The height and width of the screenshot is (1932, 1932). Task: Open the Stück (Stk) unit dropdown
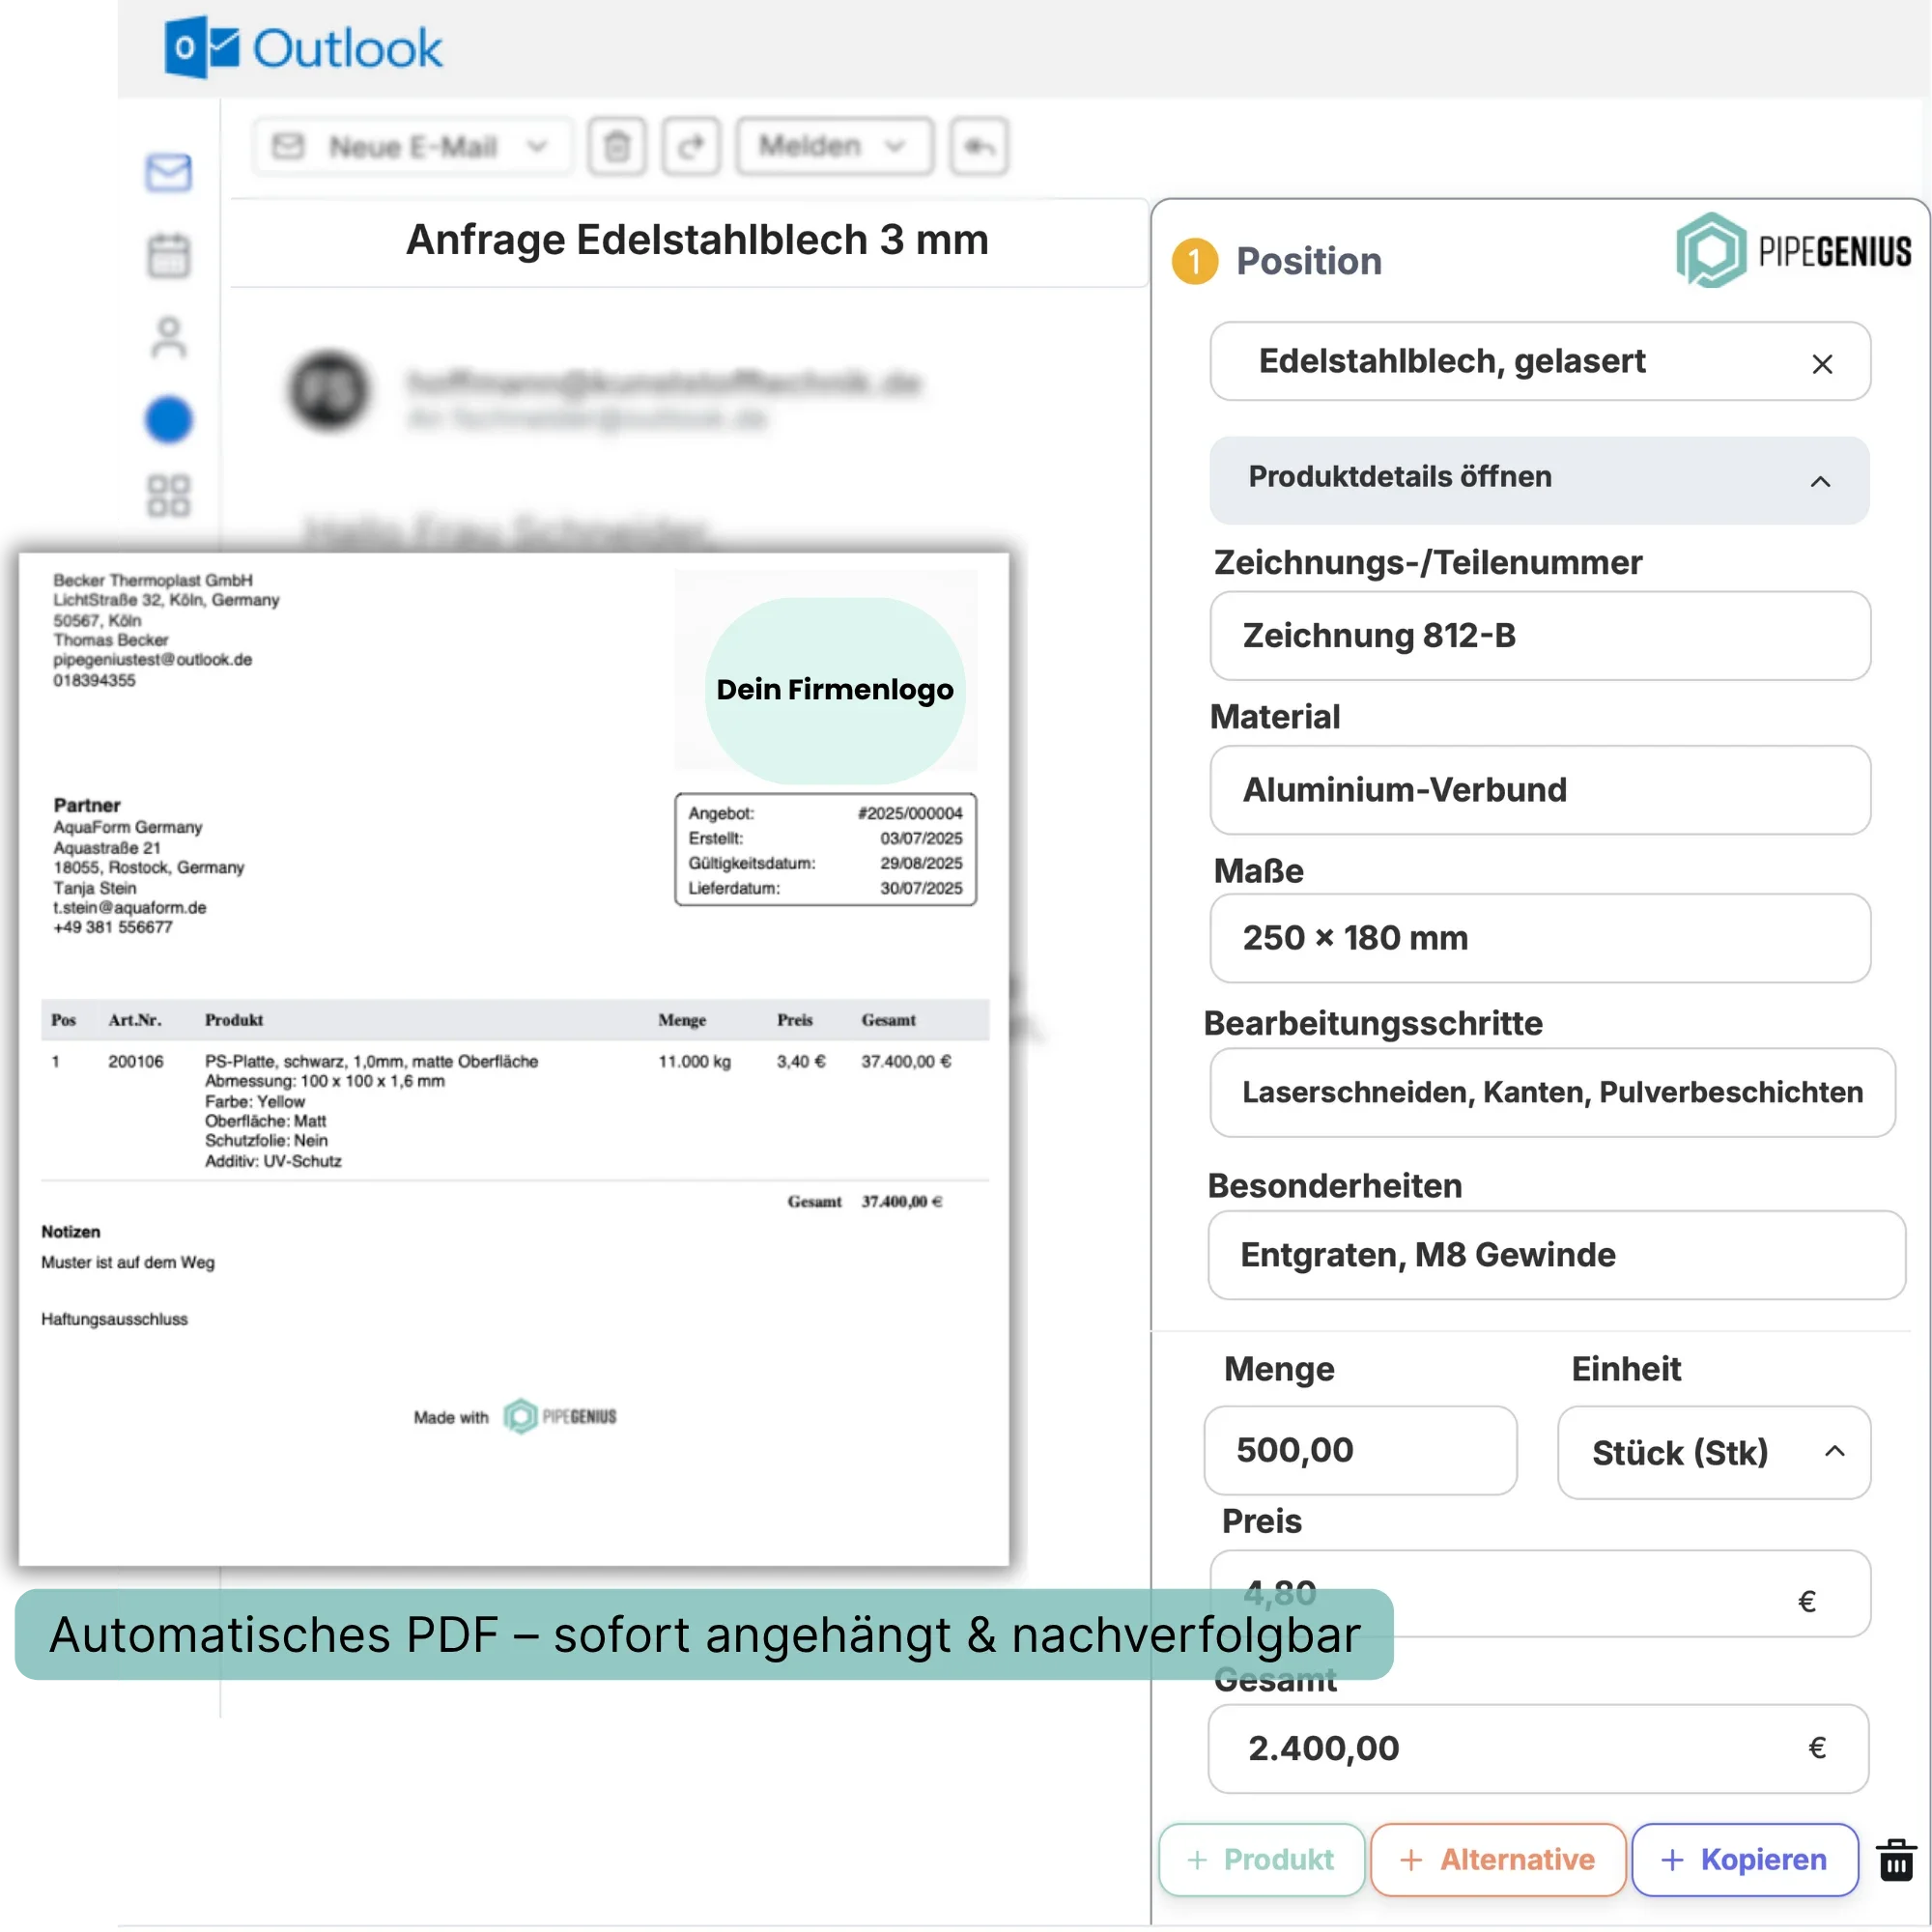point(1713,1452)
